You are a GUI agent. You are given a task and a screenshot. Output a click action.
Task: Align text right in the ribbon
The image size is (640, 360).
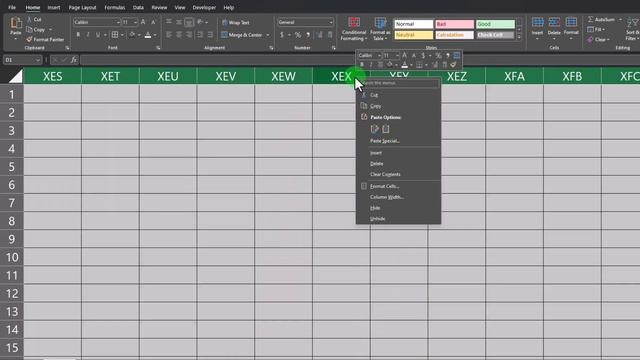coord(189,35)
